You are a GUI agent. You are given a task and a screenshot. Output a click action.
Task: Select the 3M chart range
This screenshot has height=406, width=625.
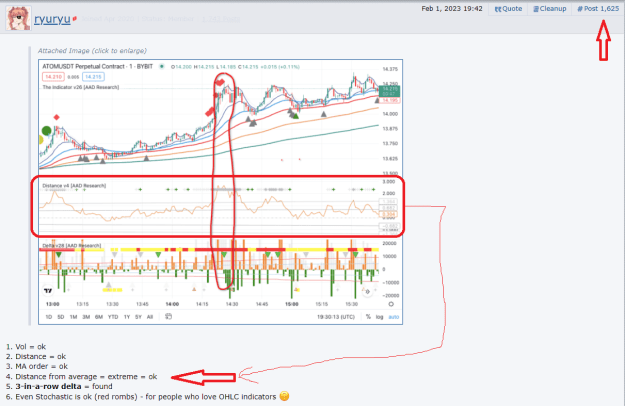(86, 317)
